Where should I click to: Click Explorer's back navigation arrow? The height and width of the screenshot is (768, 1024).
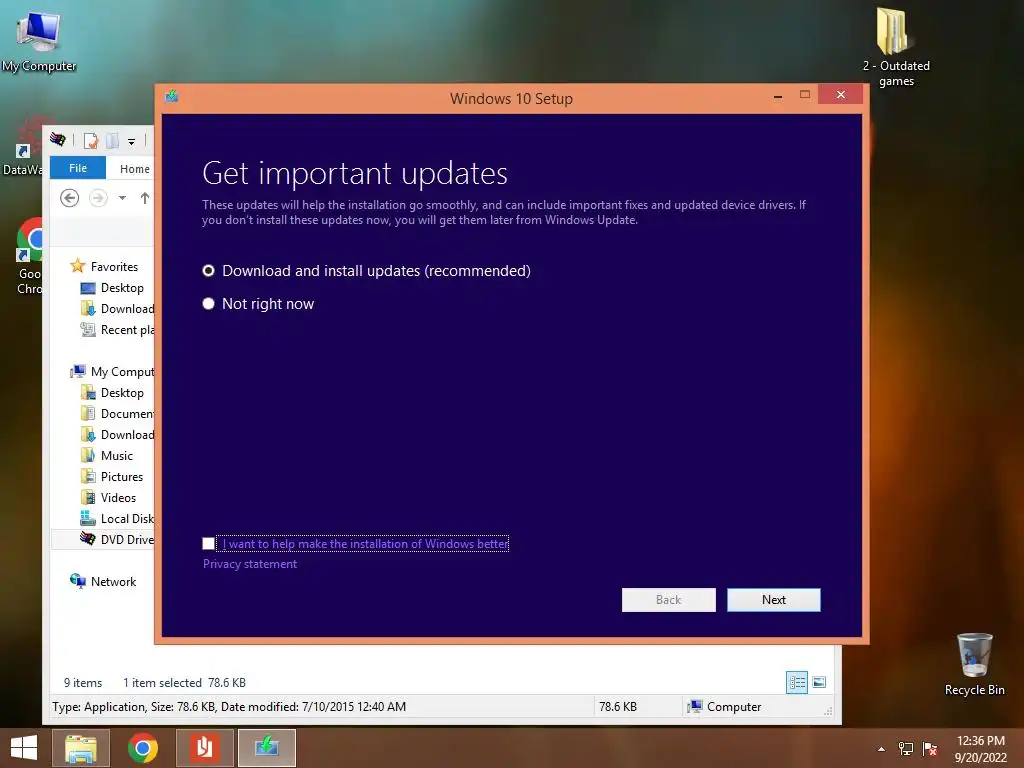[69, 197]
